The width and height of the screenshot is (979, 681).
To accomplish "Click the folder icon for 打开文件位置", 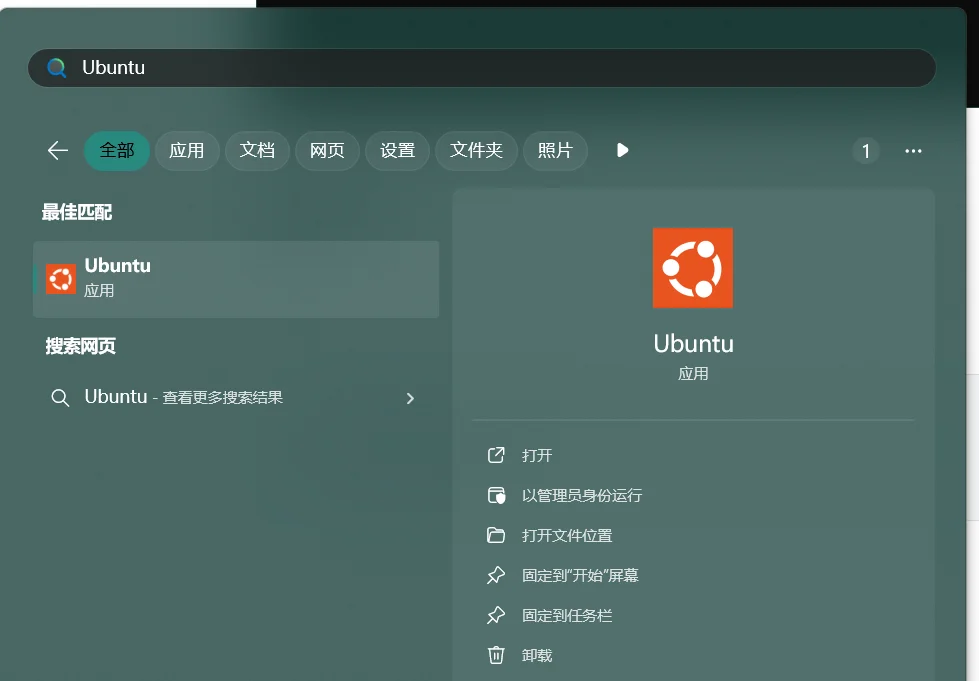I will (x=496, y=535).
